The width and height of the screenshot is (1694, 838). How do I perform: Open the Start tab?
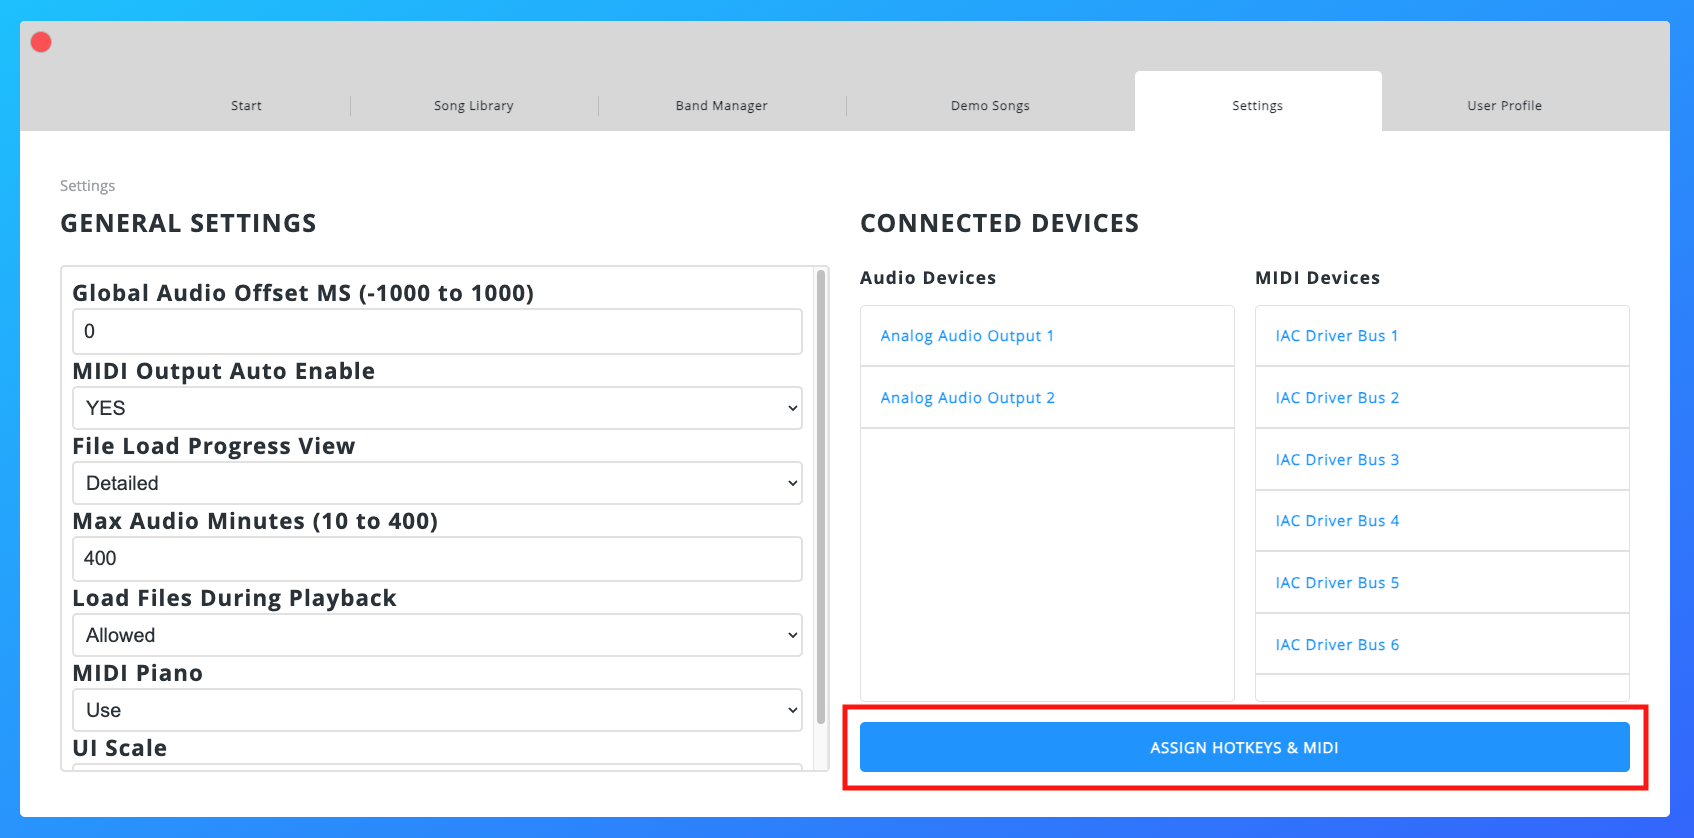pos(246,105)
